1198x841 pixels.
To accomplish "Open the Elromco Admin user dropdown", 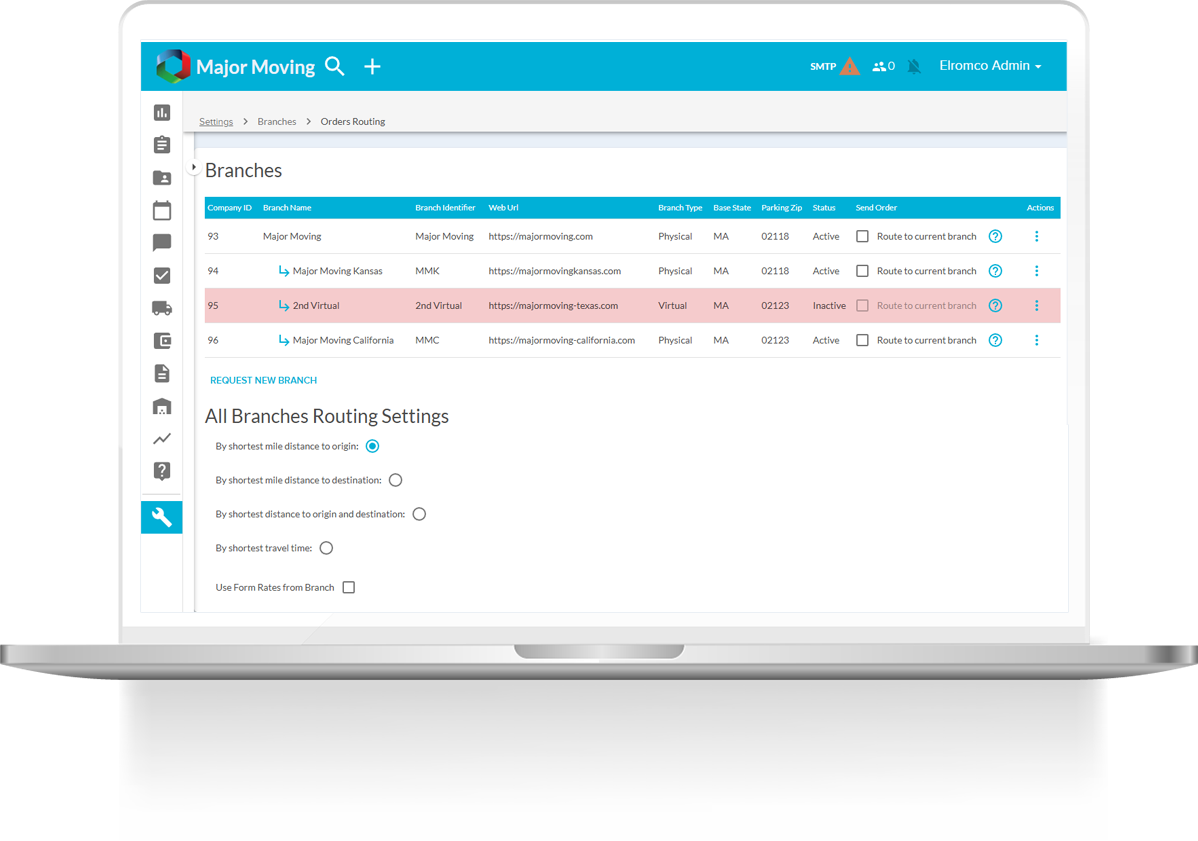I will pyautogui.click(x=990, y=66).
